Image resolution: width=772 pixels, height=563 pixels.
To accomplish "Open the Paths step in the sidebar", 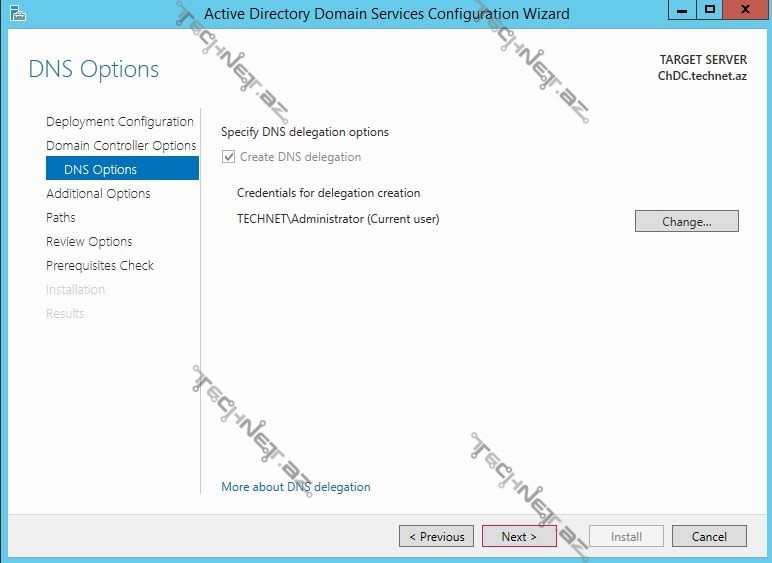I will [x=61, y=218].
